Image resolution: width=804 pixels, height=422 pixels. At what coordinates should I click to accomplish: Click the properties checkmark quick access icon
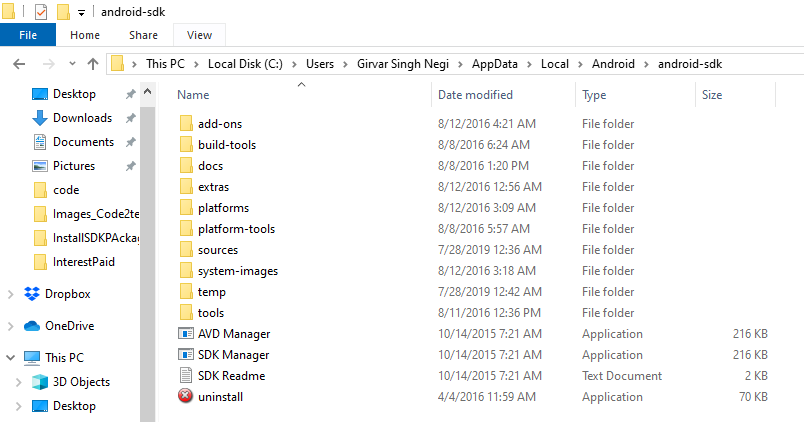[41, 11]
